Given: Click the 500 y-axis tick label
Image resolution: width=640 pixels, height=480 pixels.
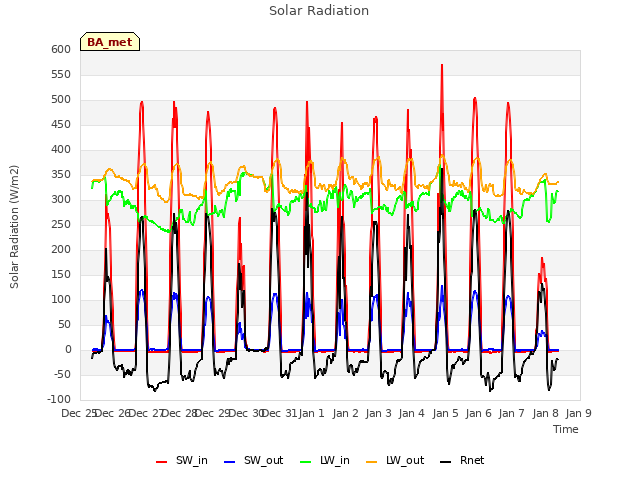Looking at the screenshot, I should (61, 100).
